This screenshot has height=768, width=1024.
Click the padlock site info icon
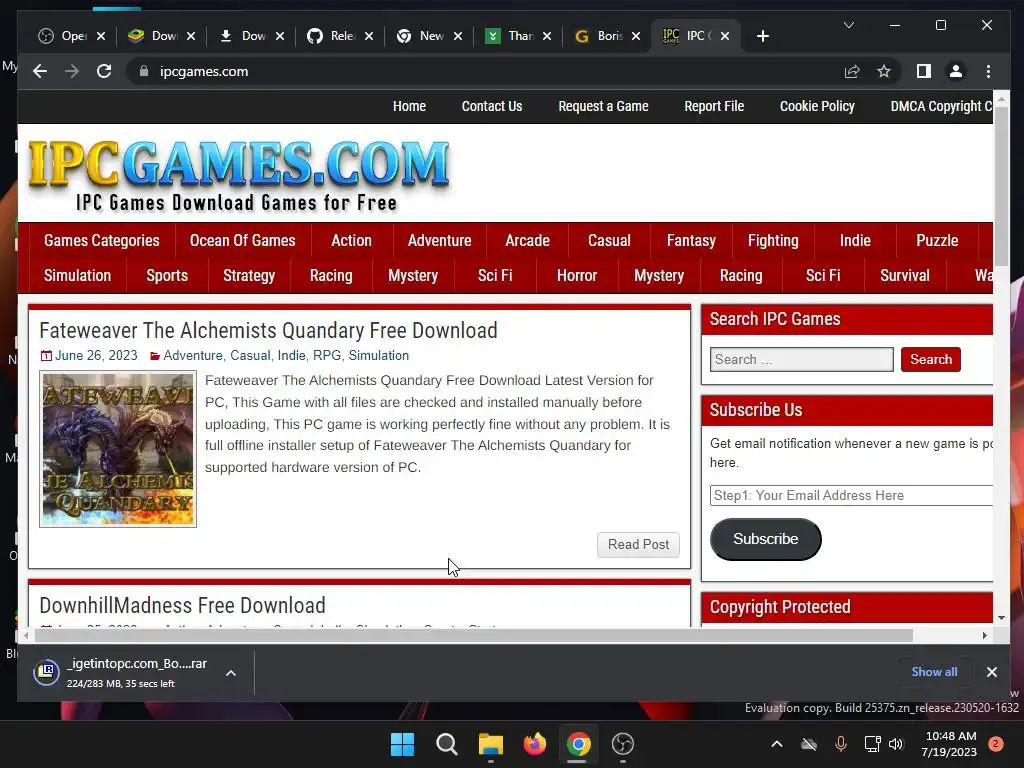[x=144, y=71]
